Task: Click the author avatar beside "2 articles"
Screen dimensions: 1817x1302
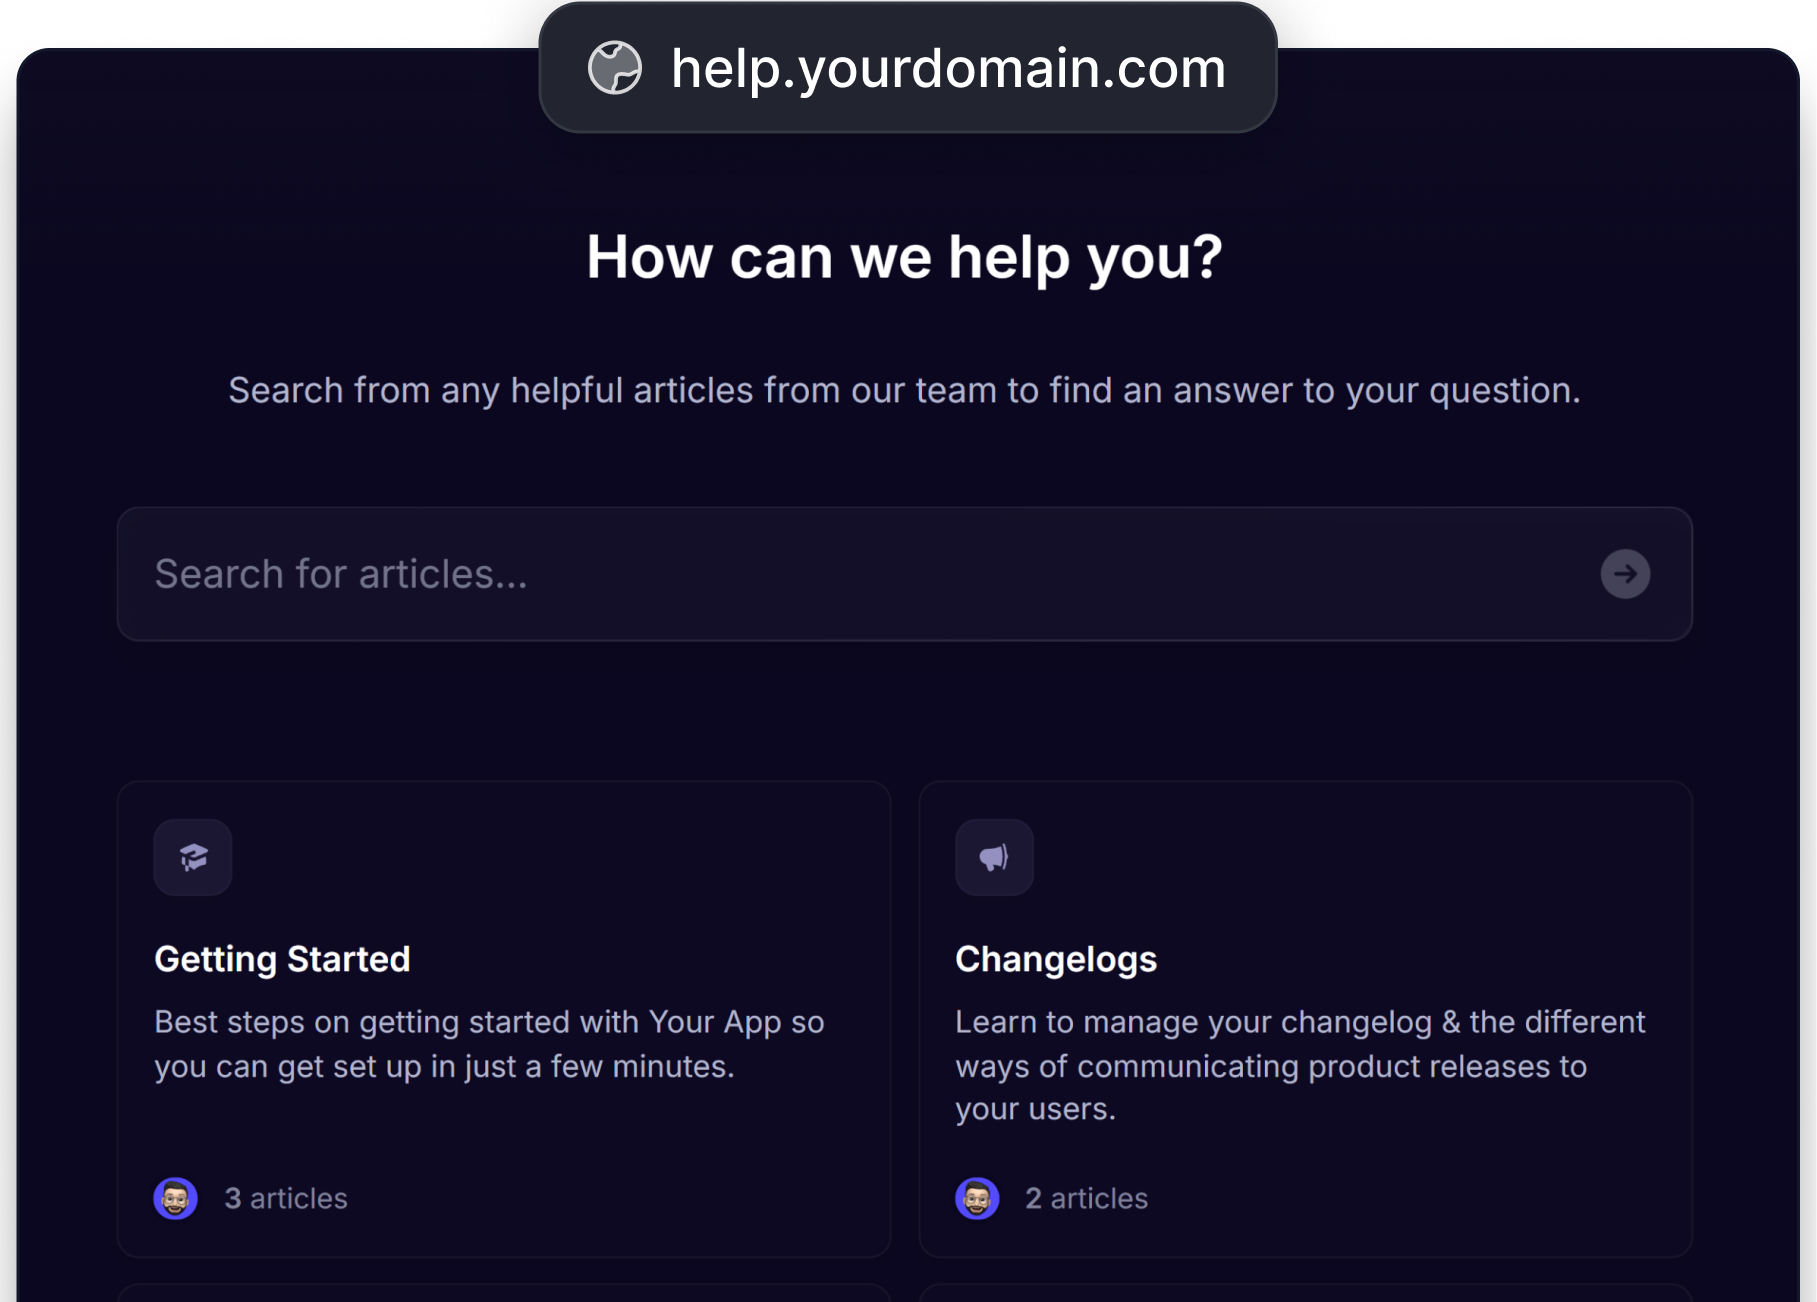Action: pos(977,1198)
